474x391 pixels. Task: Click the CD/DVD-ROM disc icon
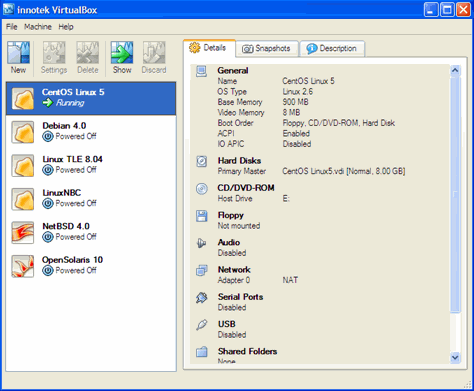pos(202,189)
